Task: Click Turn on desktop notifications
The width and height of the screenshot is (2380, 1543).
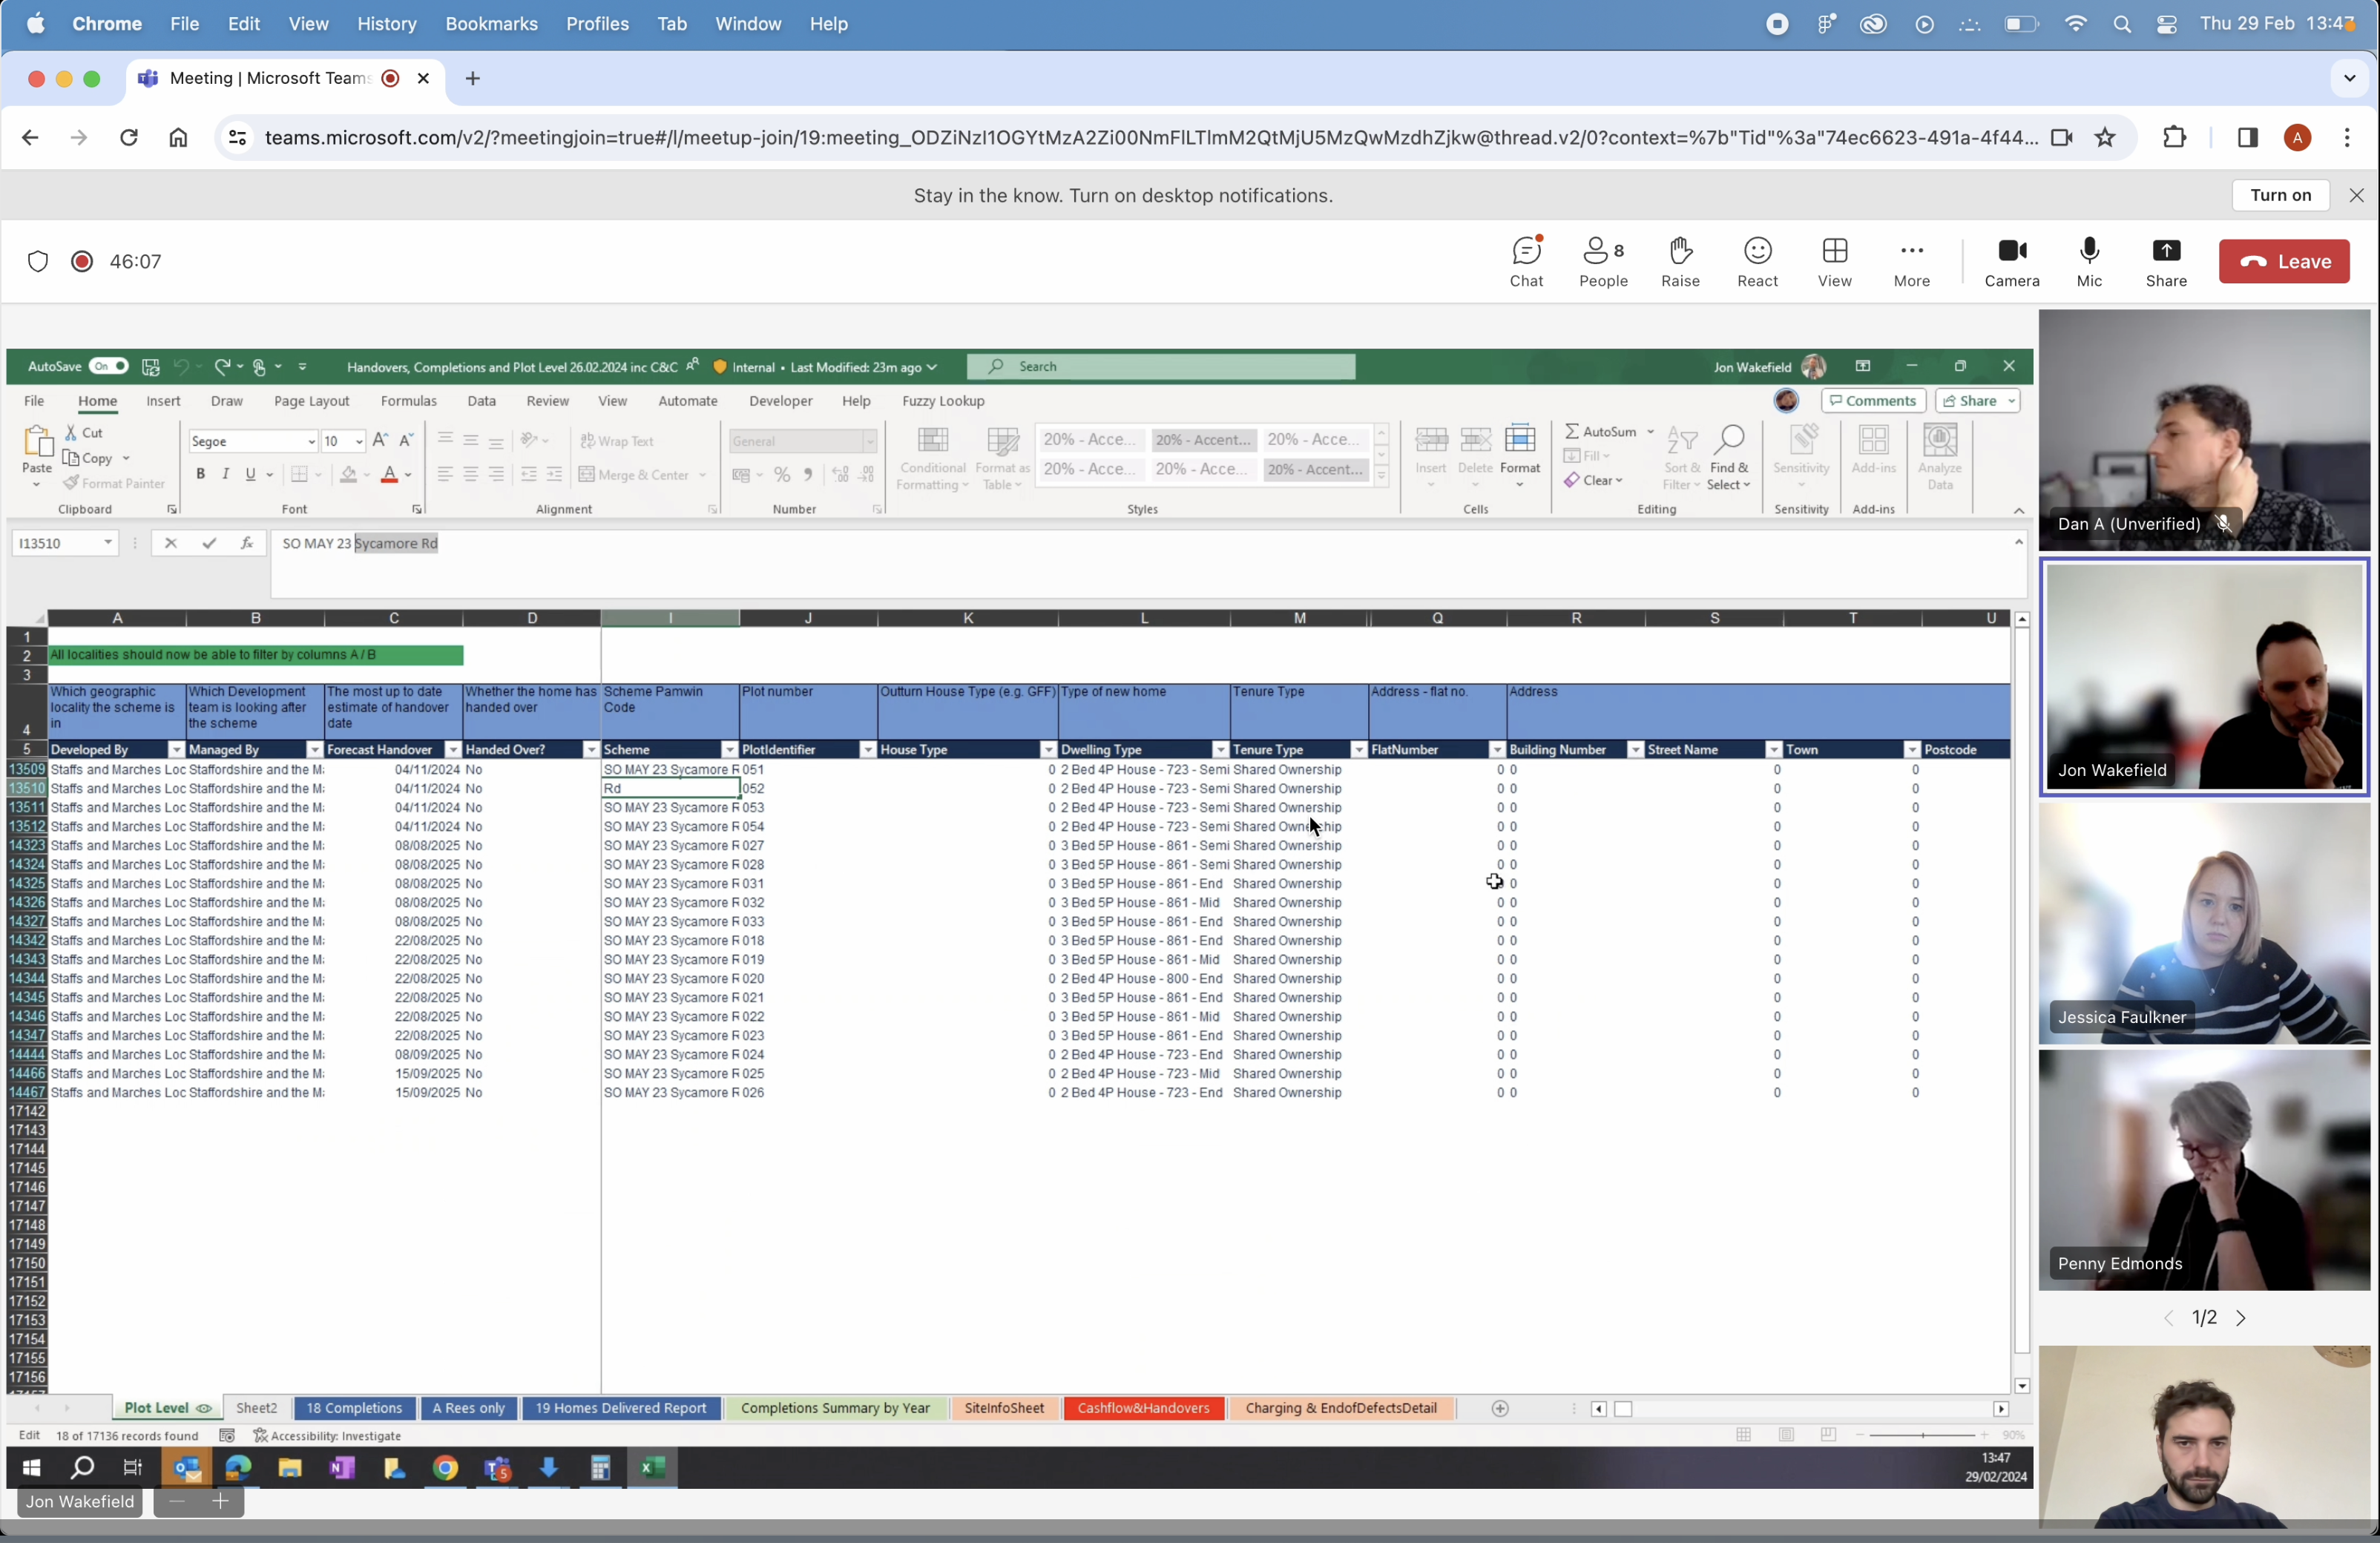Action: [2279, 195]
